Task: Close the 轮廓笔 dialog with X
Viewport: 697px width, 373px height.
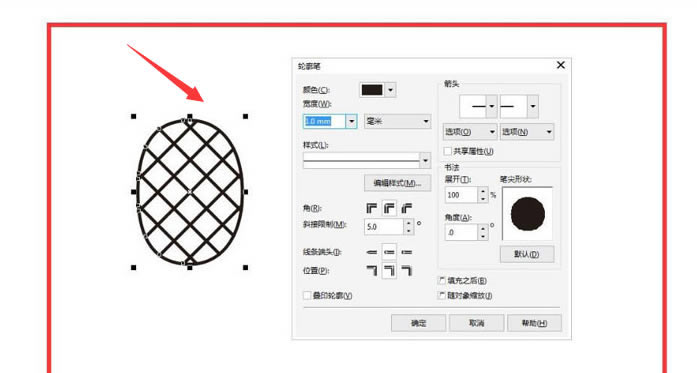Action: (561, 65)
